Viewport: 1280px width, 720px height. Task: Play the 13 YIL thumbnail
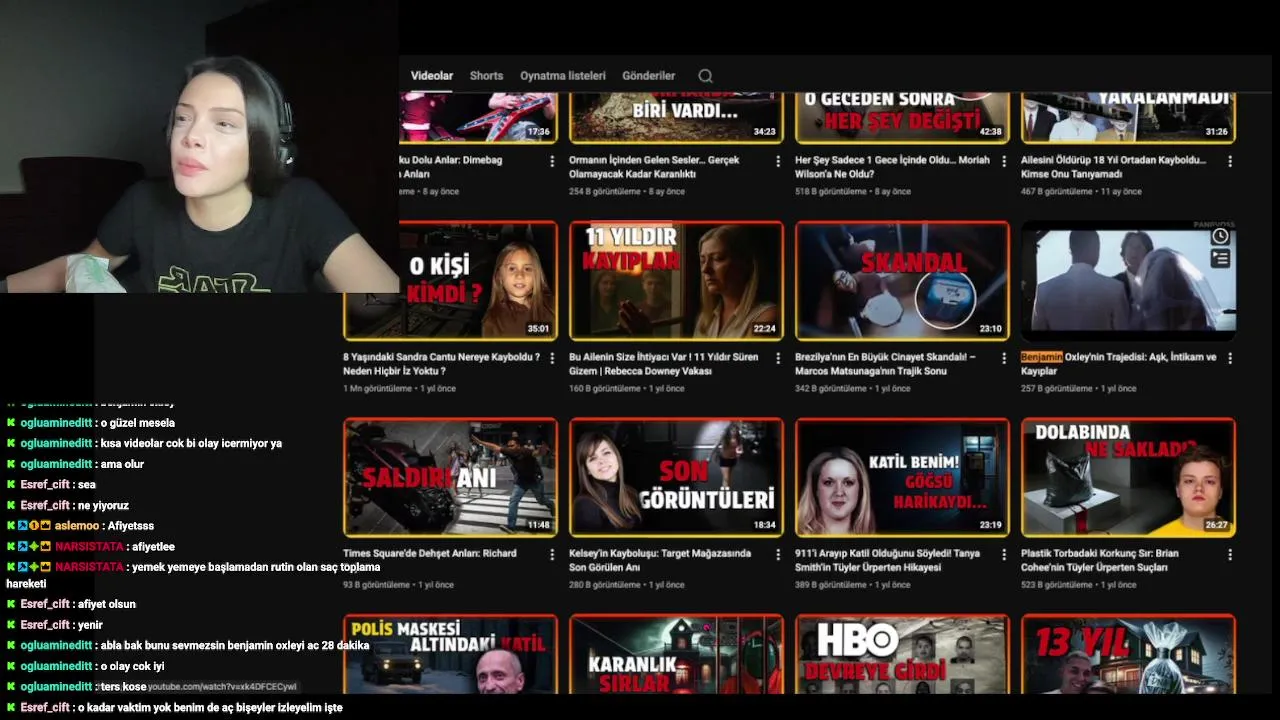1128,654
